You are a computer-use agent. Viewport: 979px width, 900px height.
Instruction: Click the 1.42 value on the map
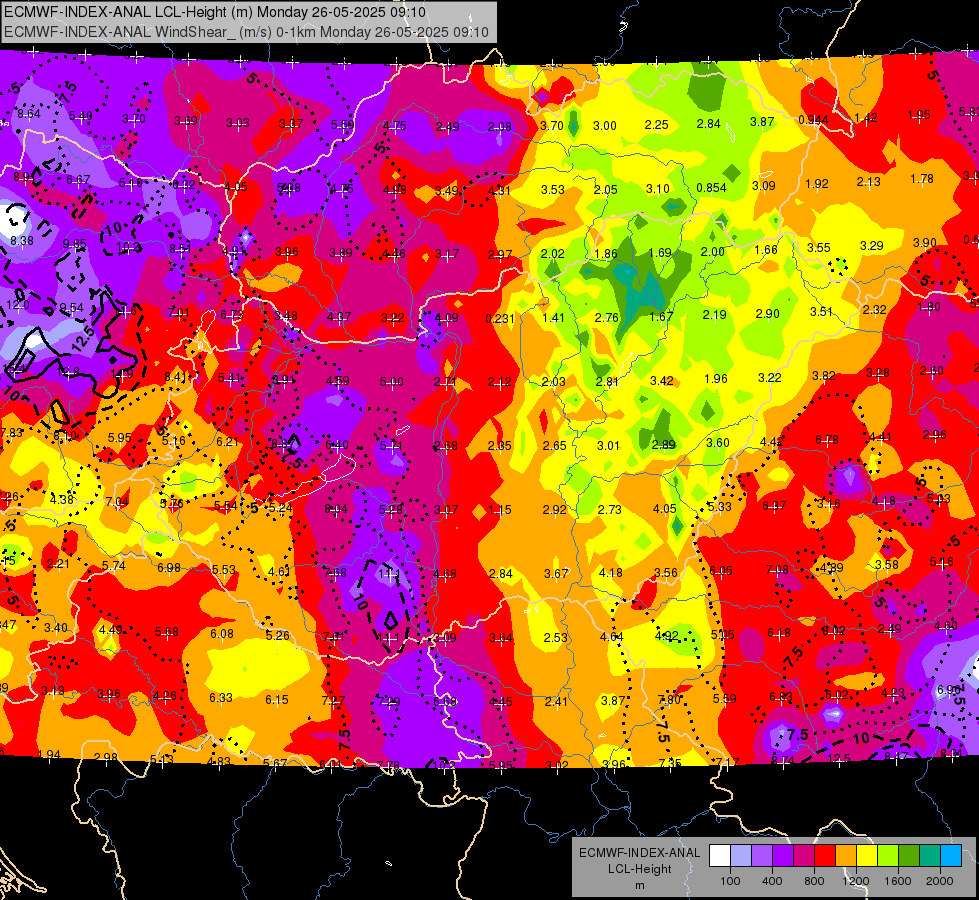tap(866, 117)
